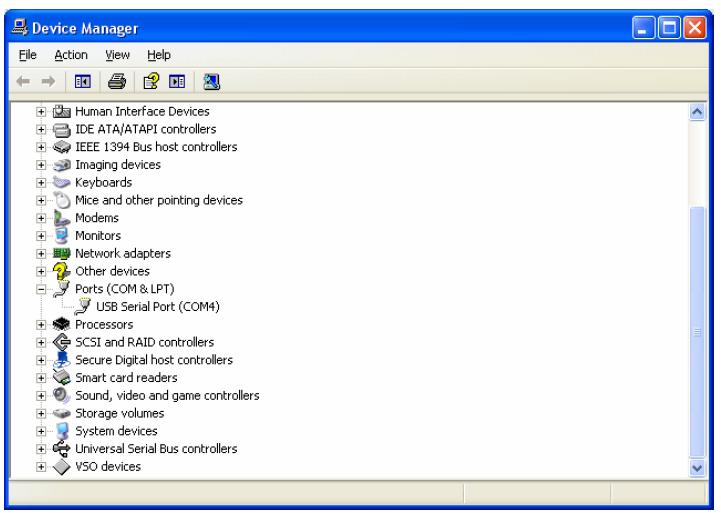Click the Universal Serial Bus controllers icon
This screenshot has width=721, height=513.
pos(62,449)
